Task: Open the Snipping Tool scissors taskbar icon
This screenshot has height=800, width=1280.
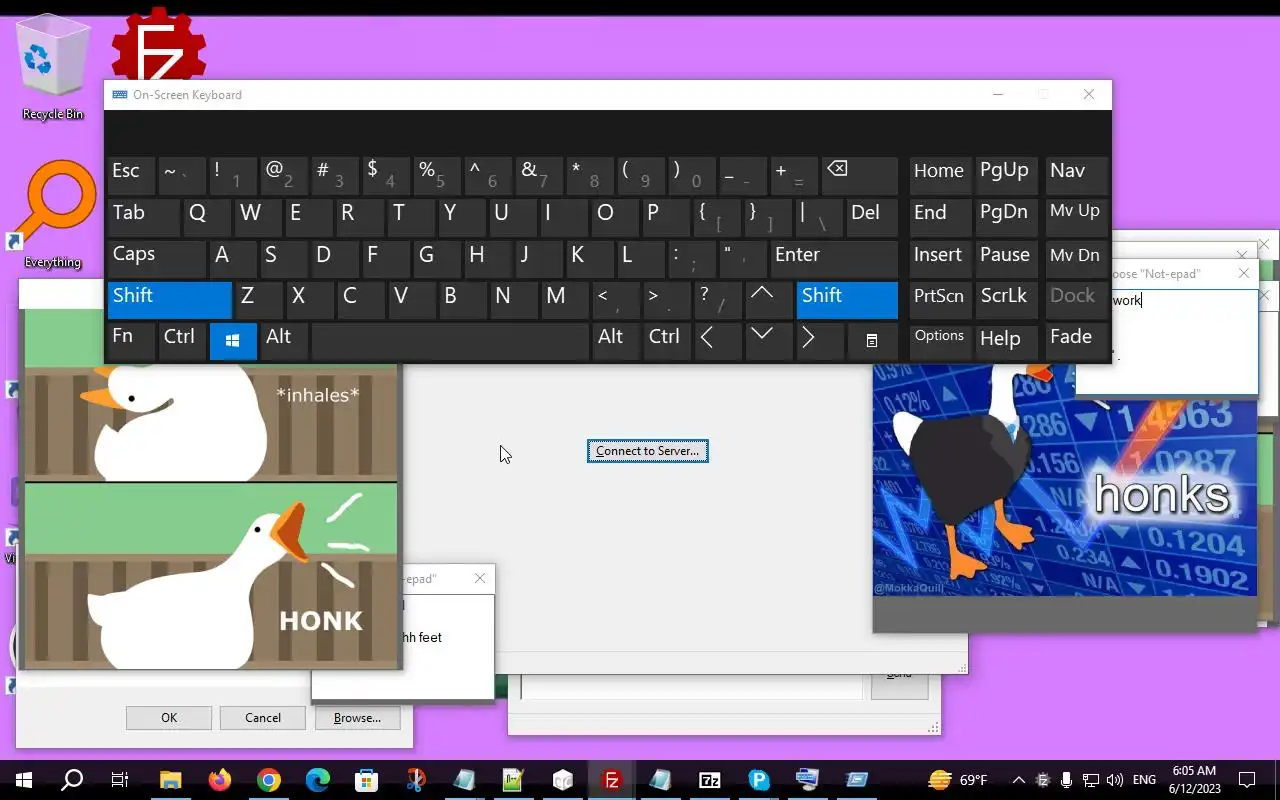Action: pos(416,780)
